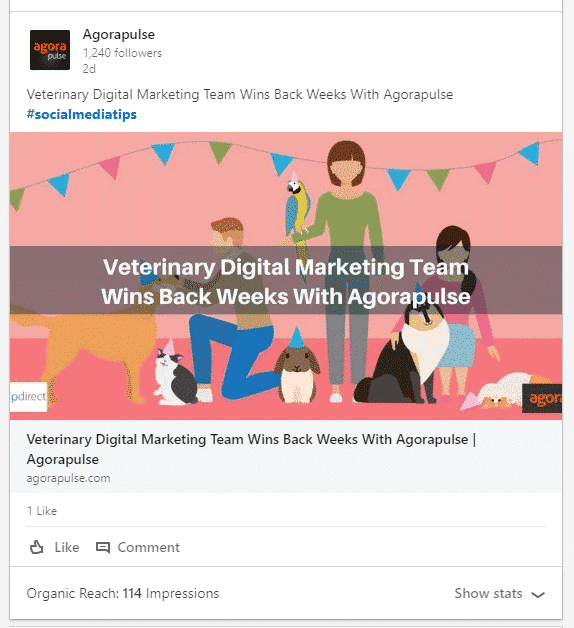This screenshot has height=628, width=574.
Task: Click the comment speech bubble icon
Action: point(103,547)
